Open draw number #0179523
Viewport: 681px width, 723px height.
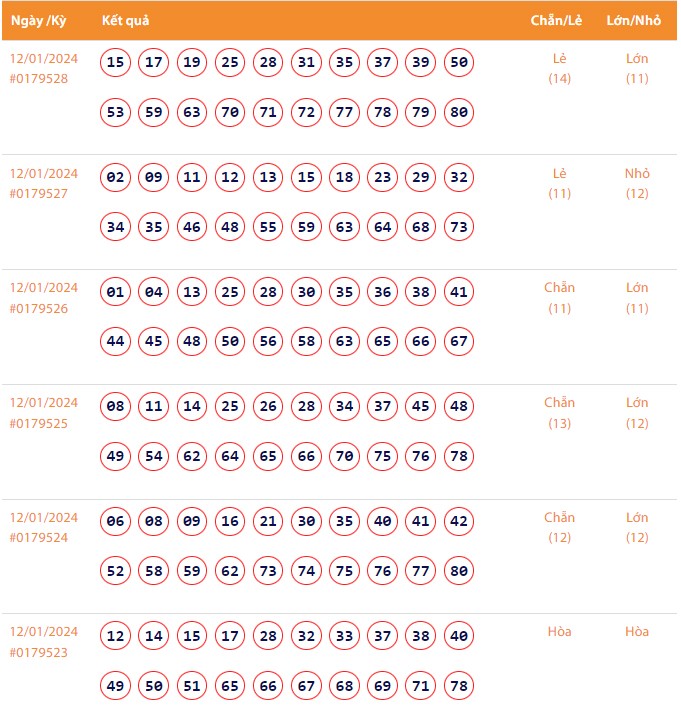tap(39, 652)
